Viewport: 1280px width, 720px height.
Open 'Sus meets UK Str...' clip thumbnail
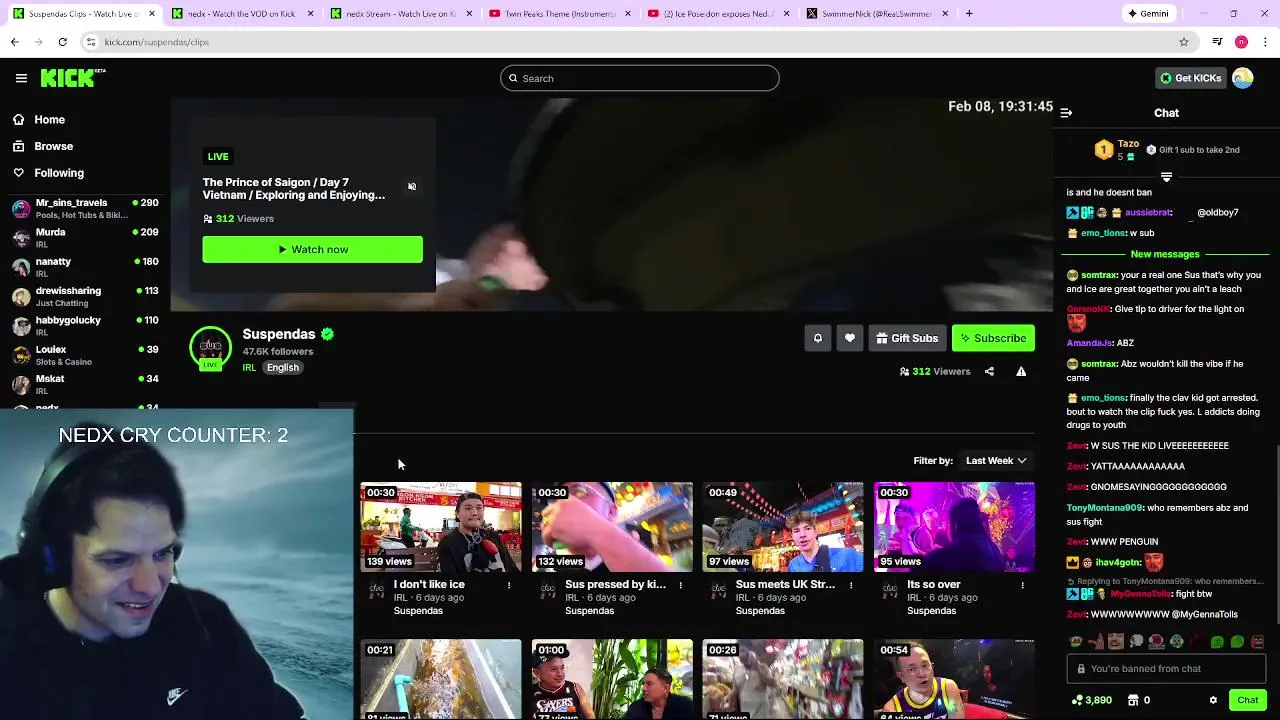coord(783,527)
